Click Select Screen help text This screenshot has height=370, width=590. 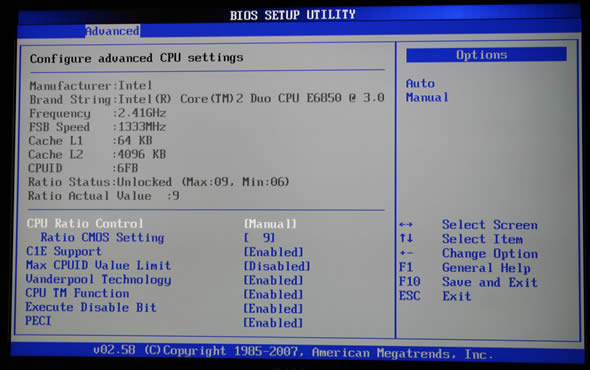pyautogui.click(x=490, y=225)
